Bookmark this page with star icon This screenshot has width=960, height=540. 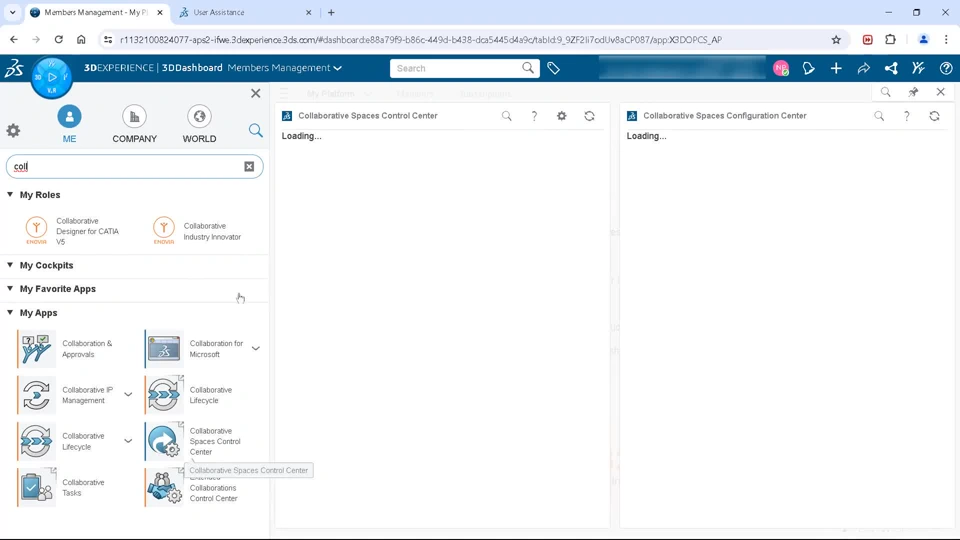click(x=836, y=40)
